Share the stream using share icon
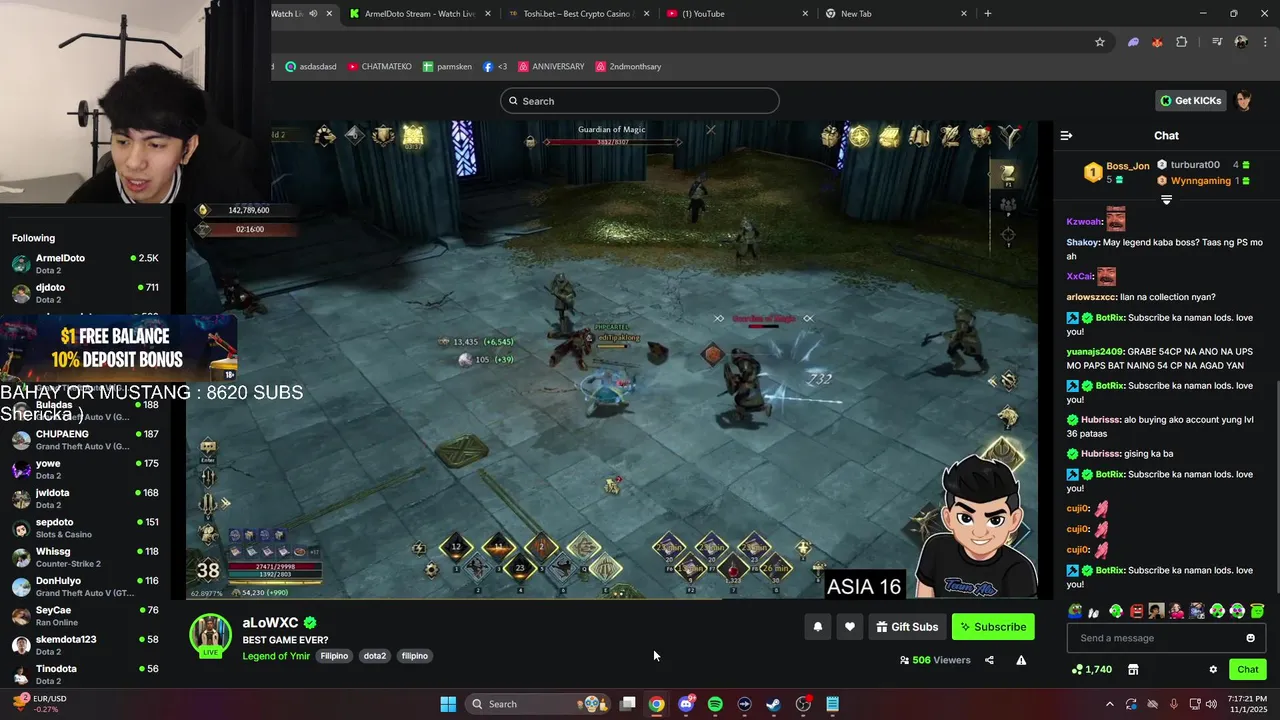 (989, 660)
